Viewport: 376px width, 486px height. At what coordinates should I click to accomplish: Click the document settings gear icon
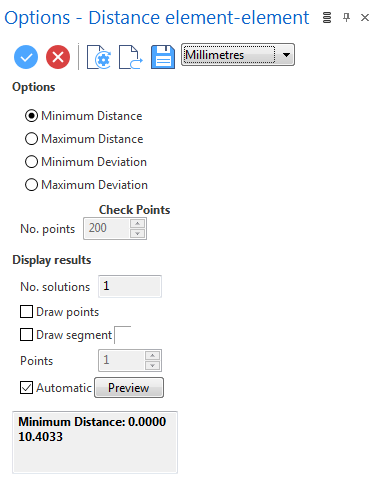tap(99, 57)
